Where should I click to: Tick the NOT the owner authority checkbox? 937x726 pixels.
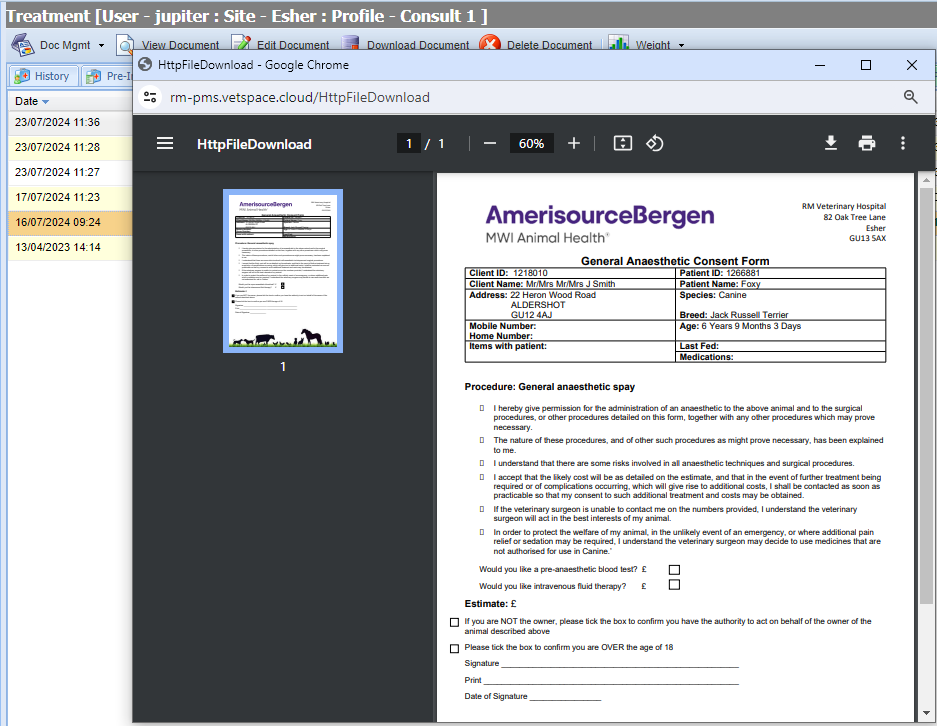point(454,623)
